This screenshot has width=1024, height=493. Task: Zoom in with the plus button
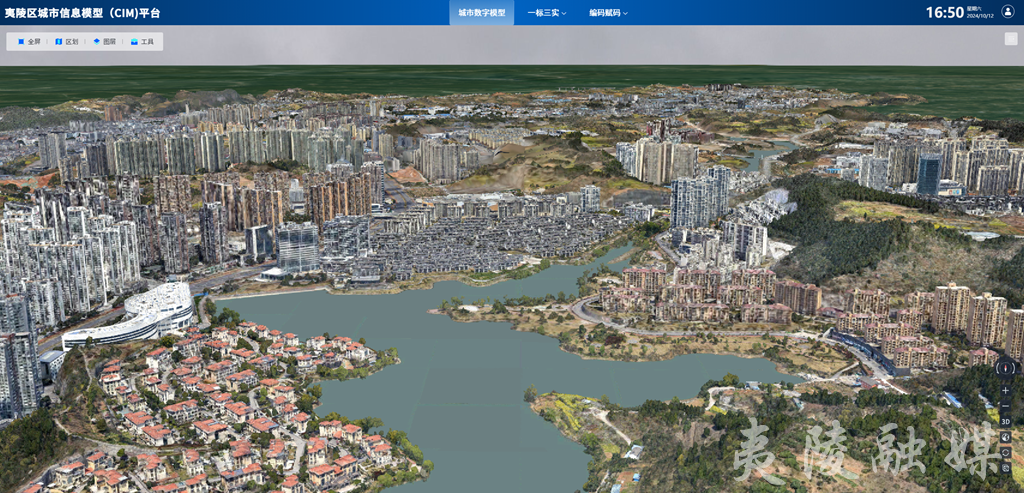[1005, 390]
